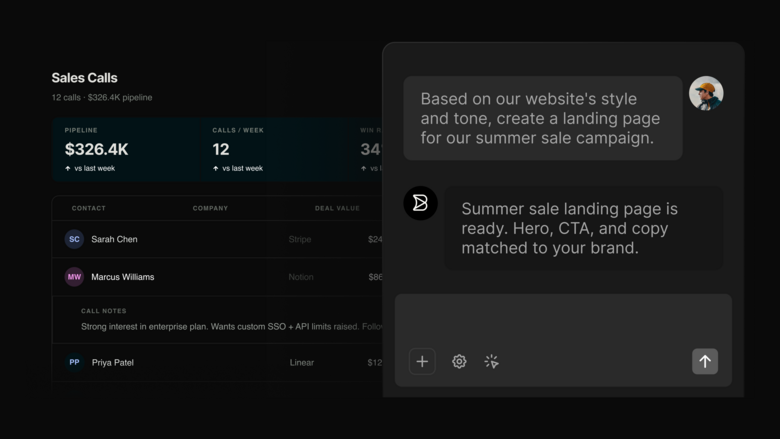Click the Sales Calls heading

click(x=85, y=78)
